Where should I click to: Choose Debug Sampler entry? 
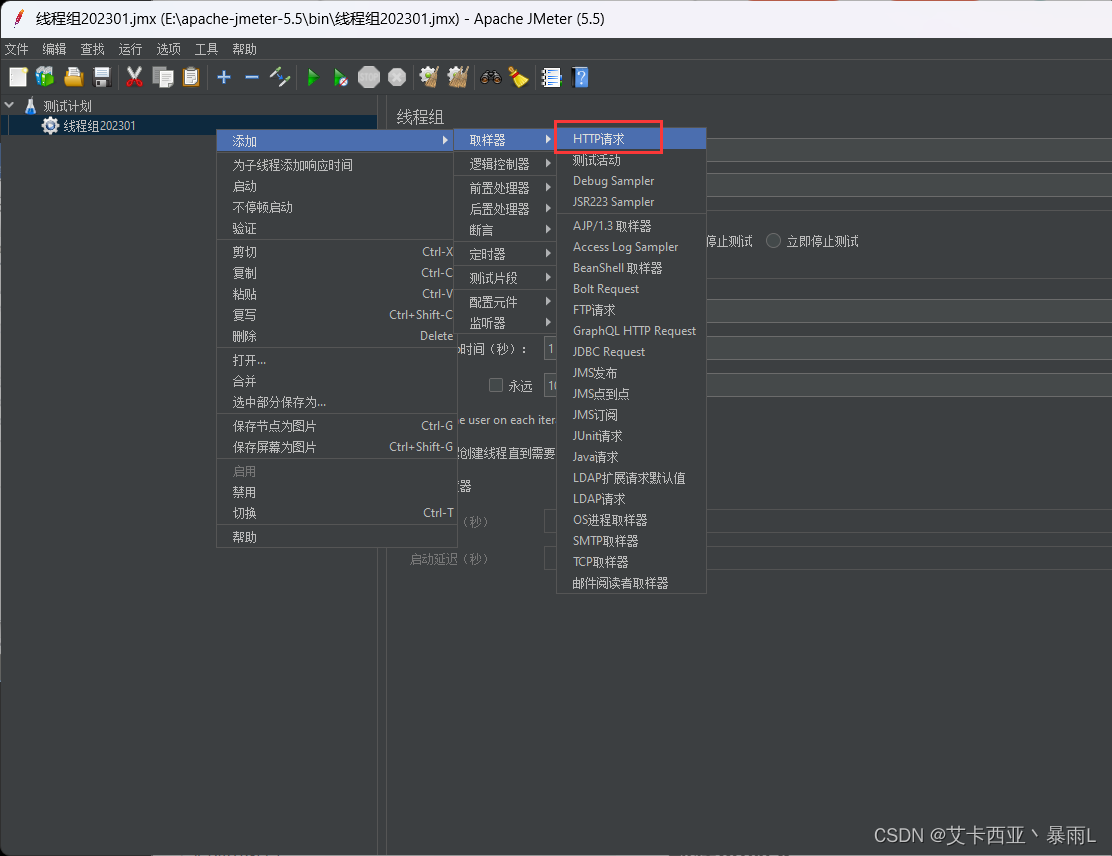click(x=631, y=181)
